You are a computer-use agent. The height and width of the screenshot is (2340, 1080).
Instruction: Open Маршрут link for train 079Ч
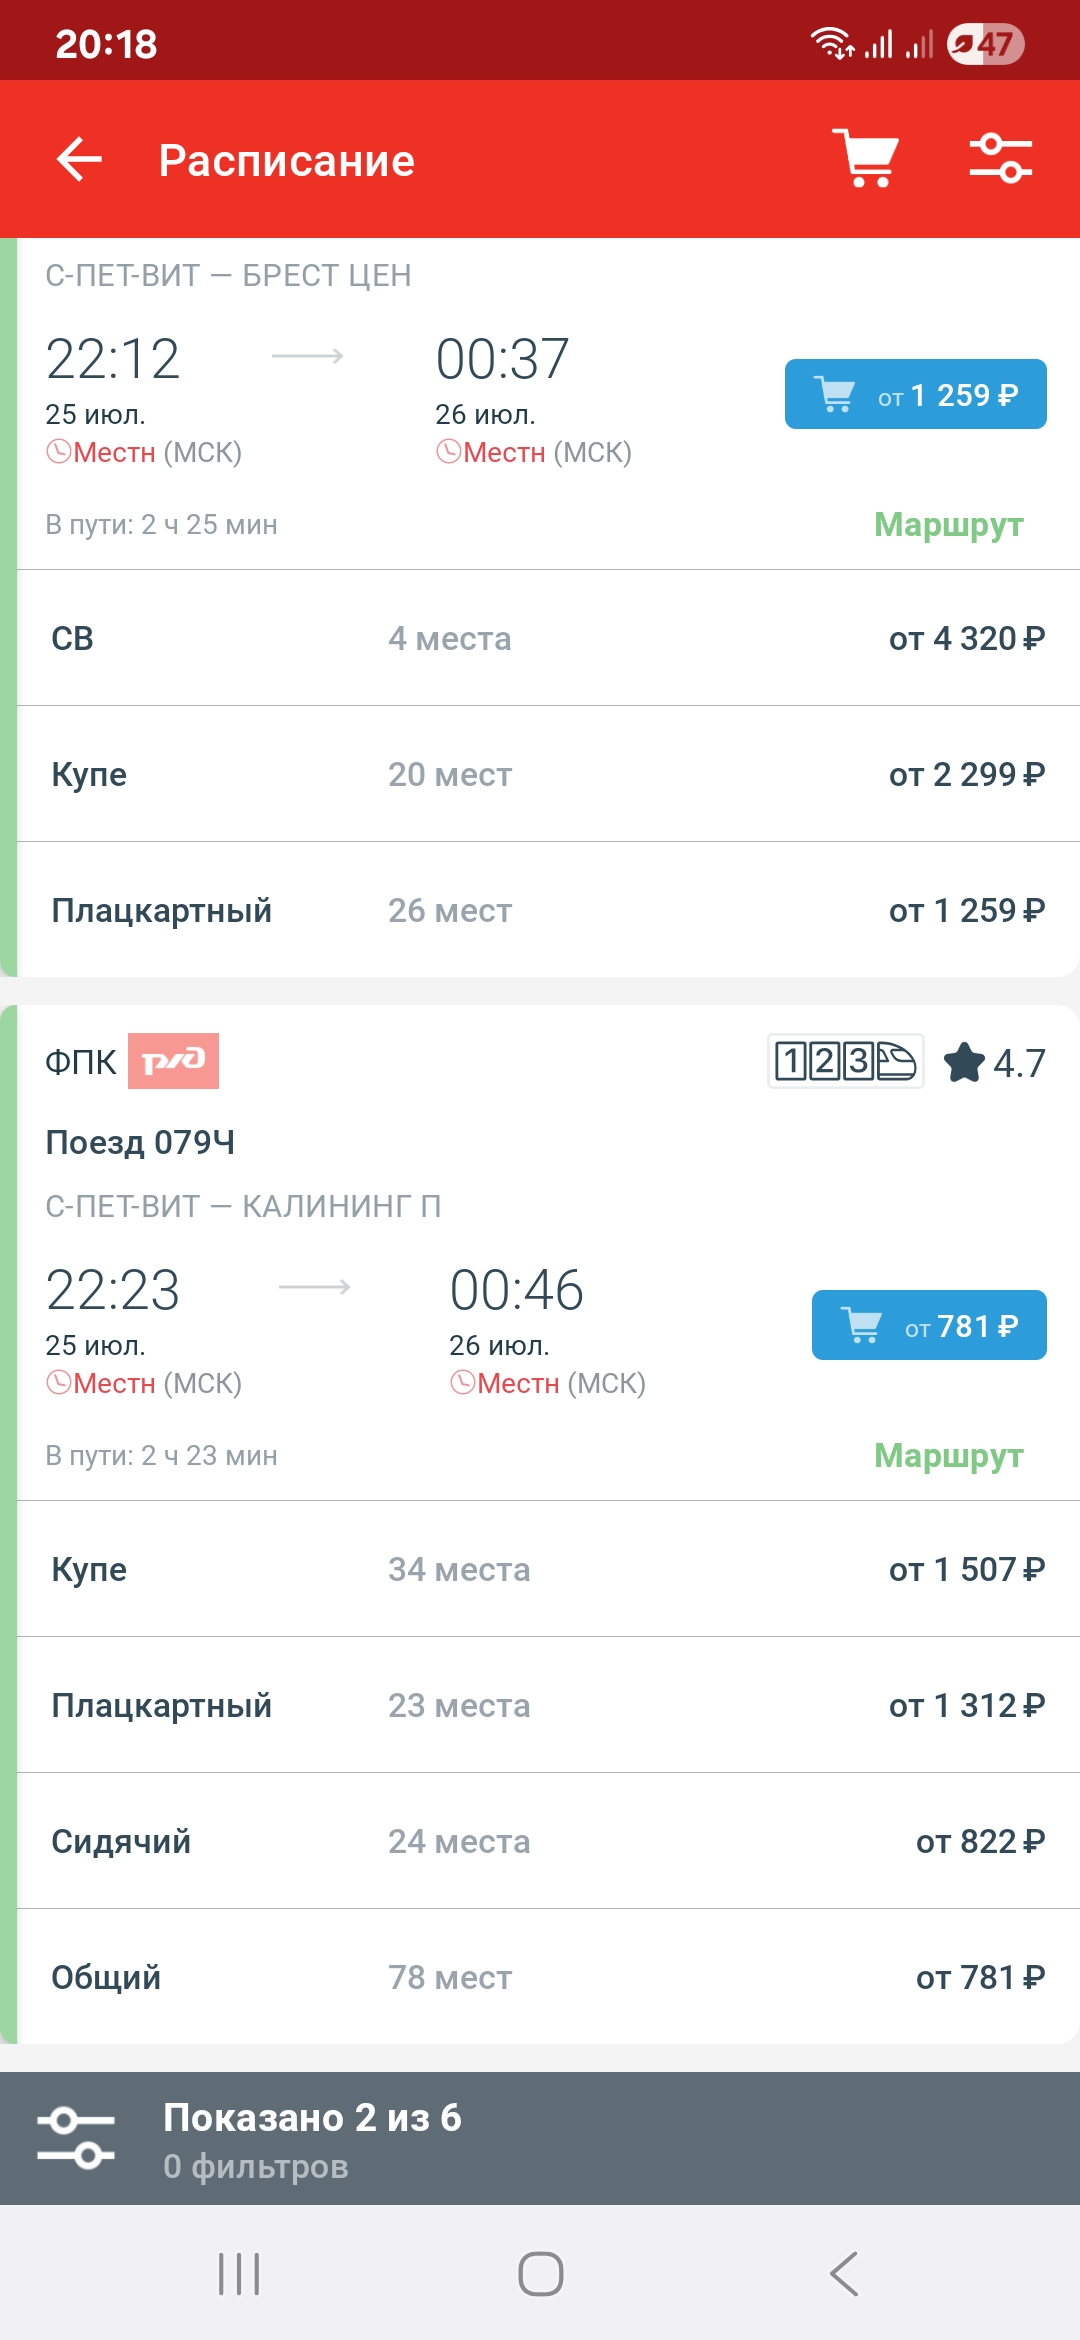pos(948,1455)
